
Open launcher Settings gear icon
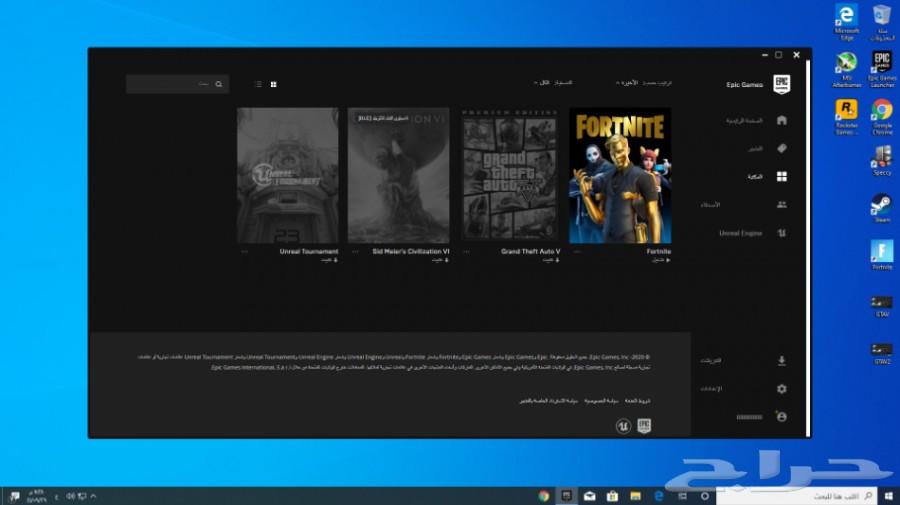click(x=782, y=389)
